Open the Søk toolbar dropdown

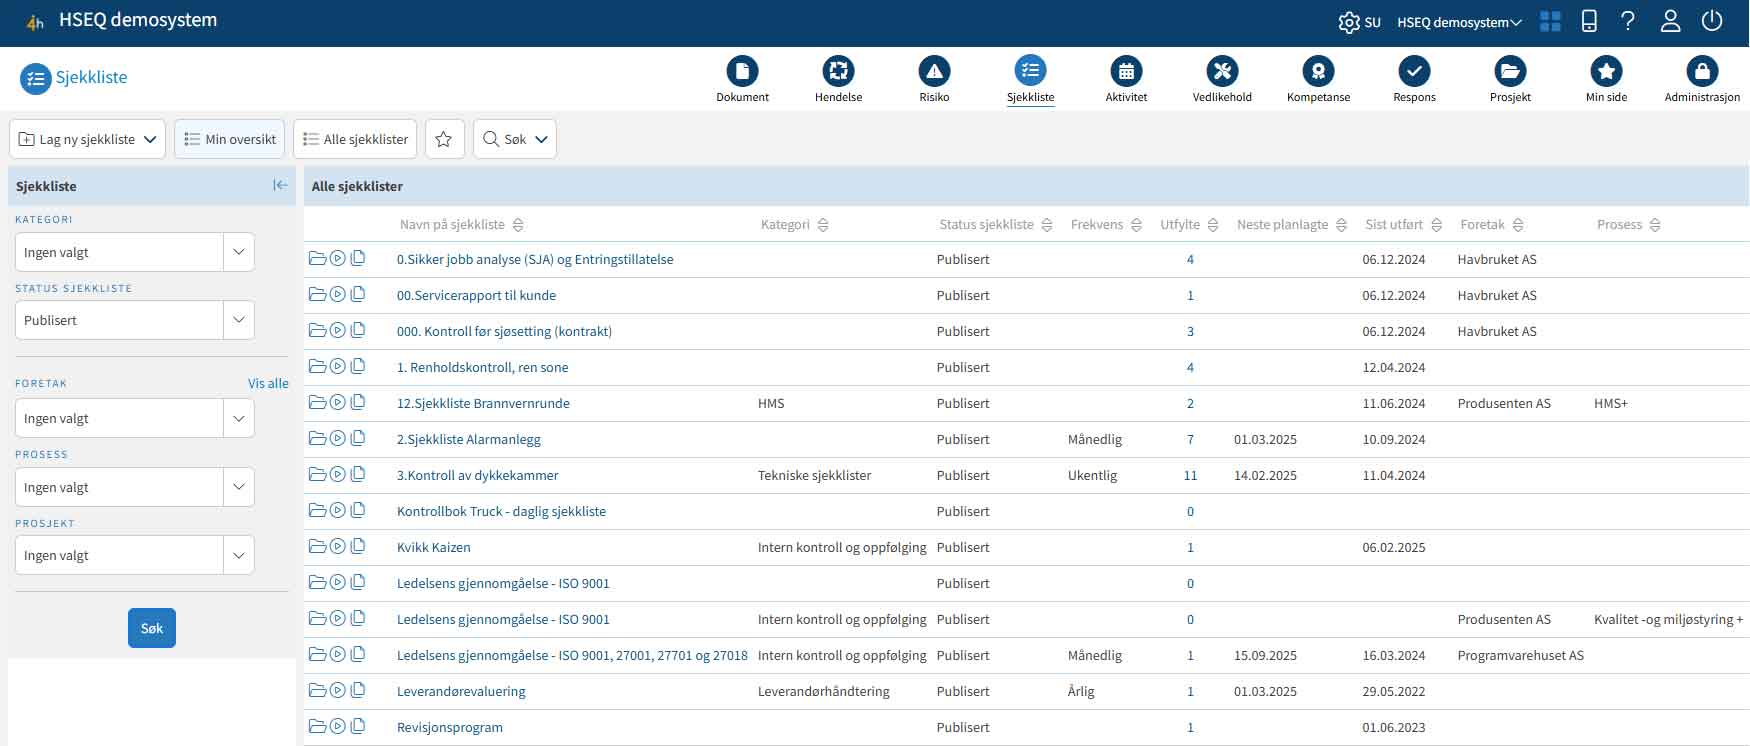click(x=514, y=139)
